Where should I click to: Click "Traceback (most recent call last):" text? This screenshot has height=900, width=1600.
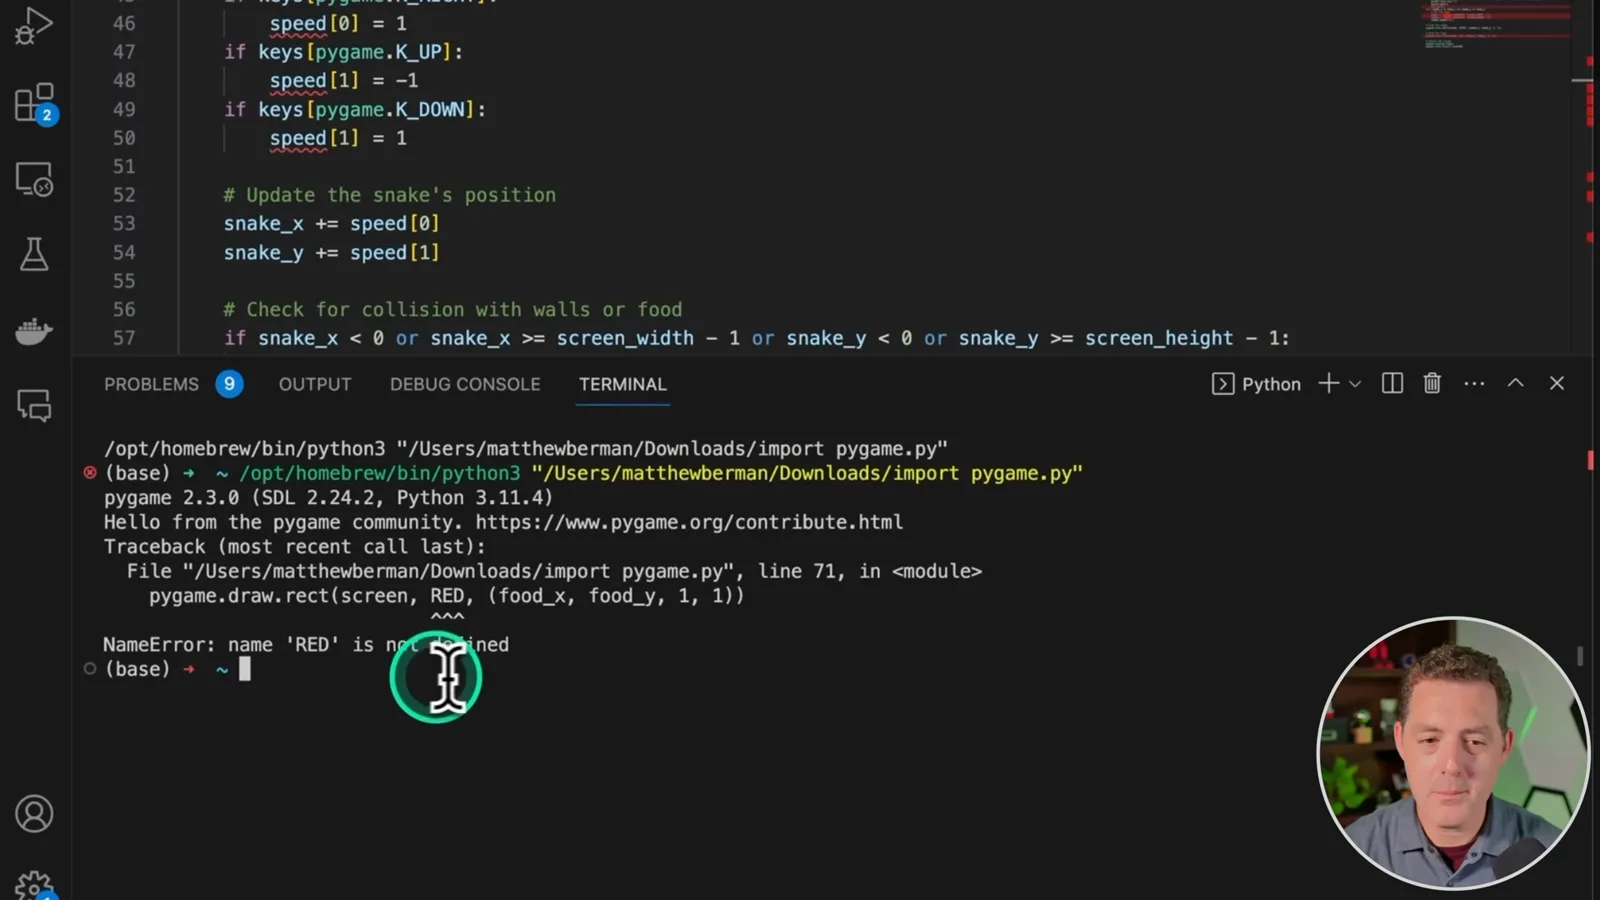[x=295, y=547]
